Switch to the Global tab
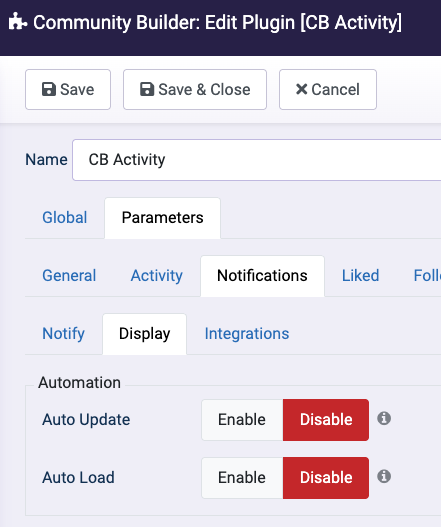Screen dimensions: 441x527 [65, 217]
